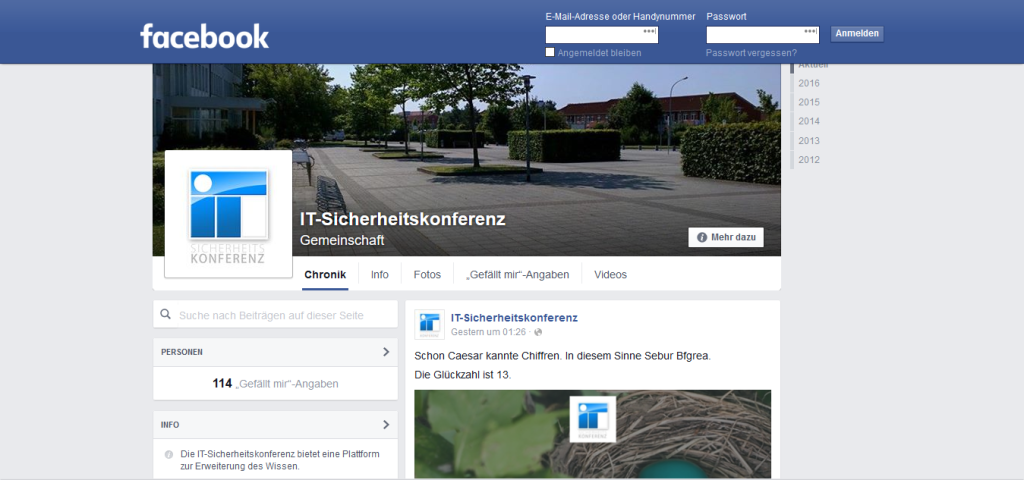Screen dimensions: 1024x480
Task: Click the INFO section header text
Action: pos(170,424)
